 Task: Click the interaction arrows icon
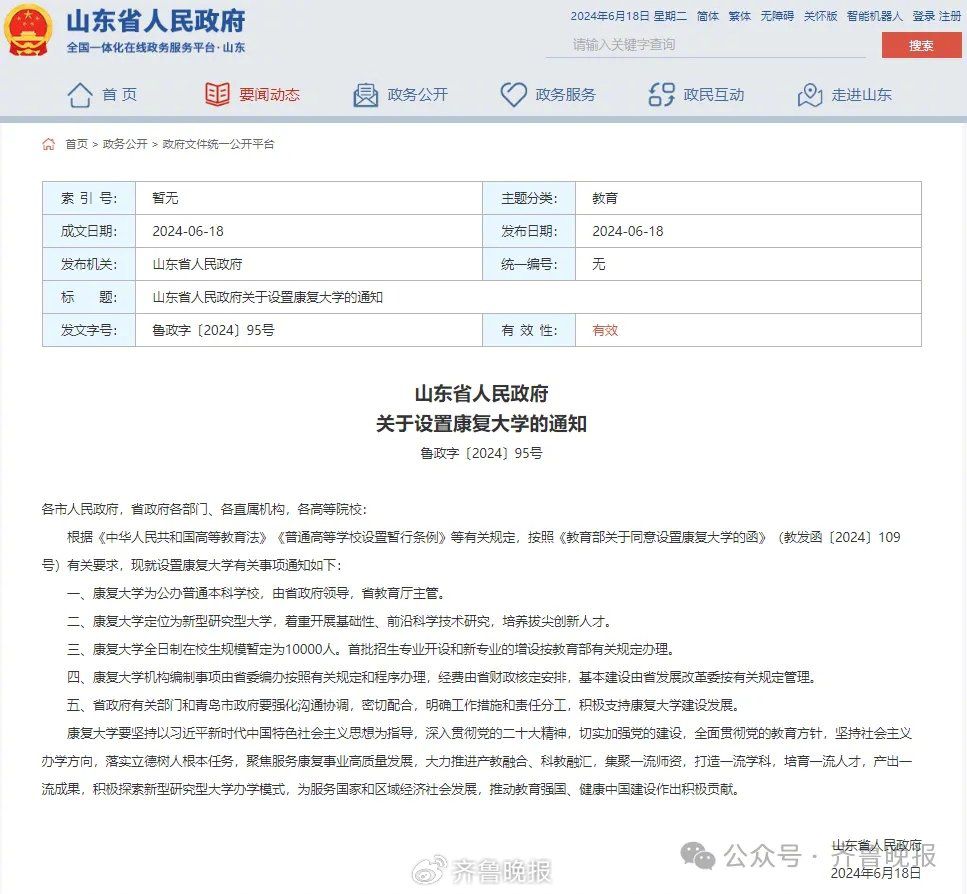(661, 95)
